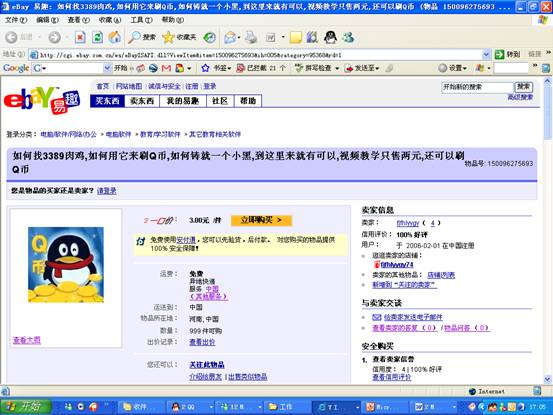553x415 pixels.
Task: Switch to the 我的易趣 tab
Action: 183,101
